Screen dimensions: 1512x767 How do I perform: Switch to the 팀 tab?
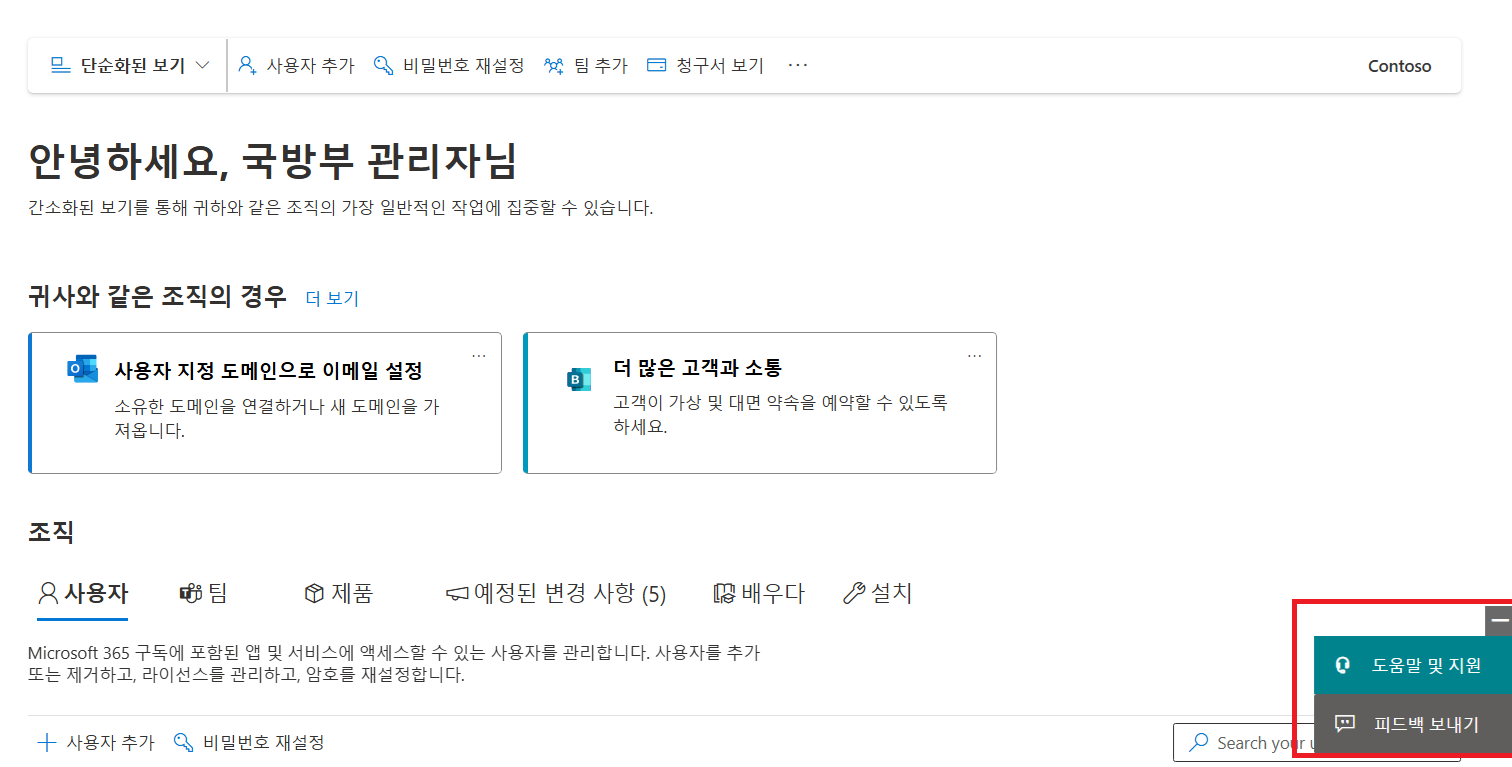(x=203, y=593)
